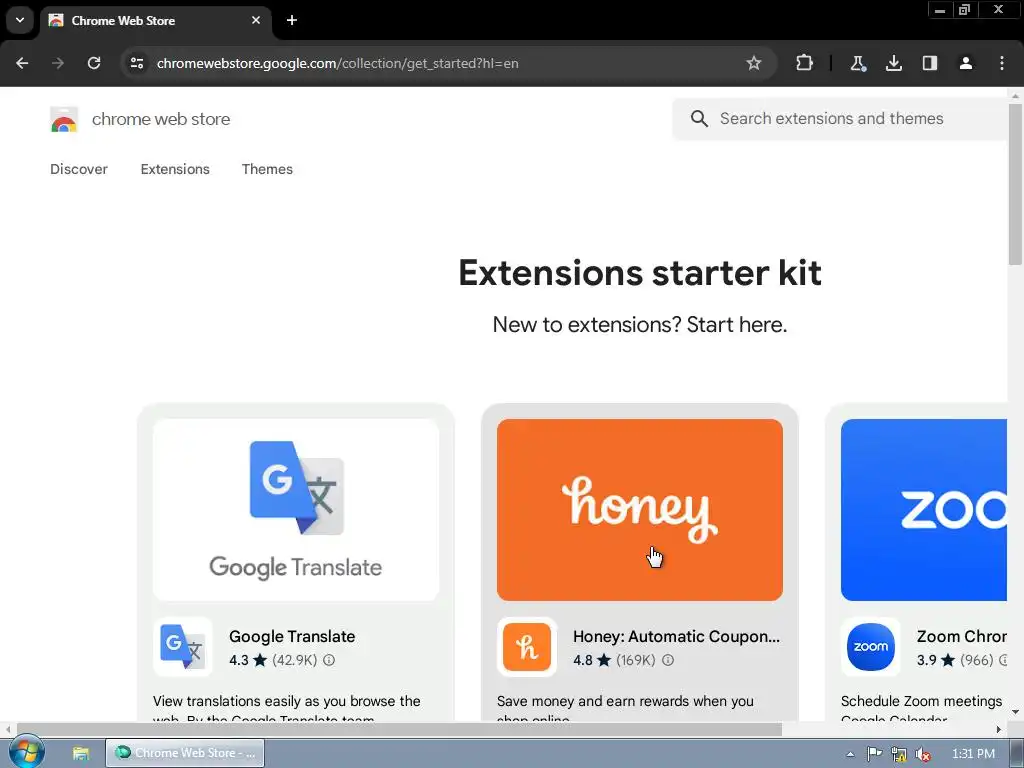Open the Google Translate title link
Image resolution: width=1024 pixels, height=768 pixels.
pos(292,636)
